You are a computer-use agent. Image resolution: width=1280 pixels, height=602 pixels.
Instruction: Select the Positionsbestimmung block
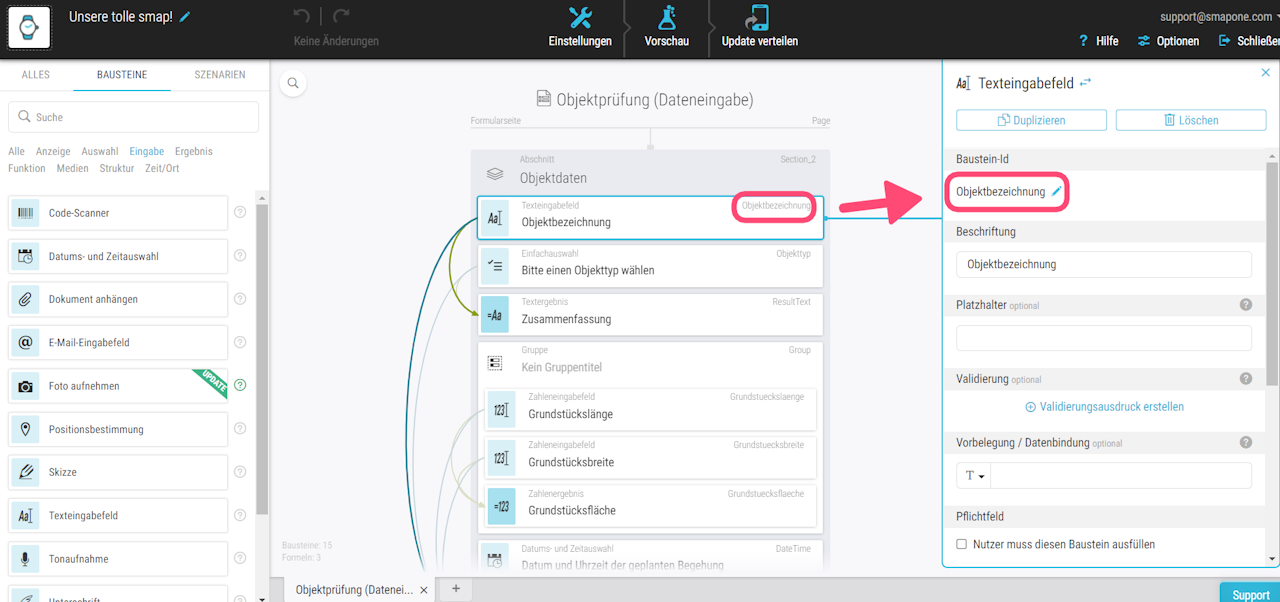coord(119,429)
